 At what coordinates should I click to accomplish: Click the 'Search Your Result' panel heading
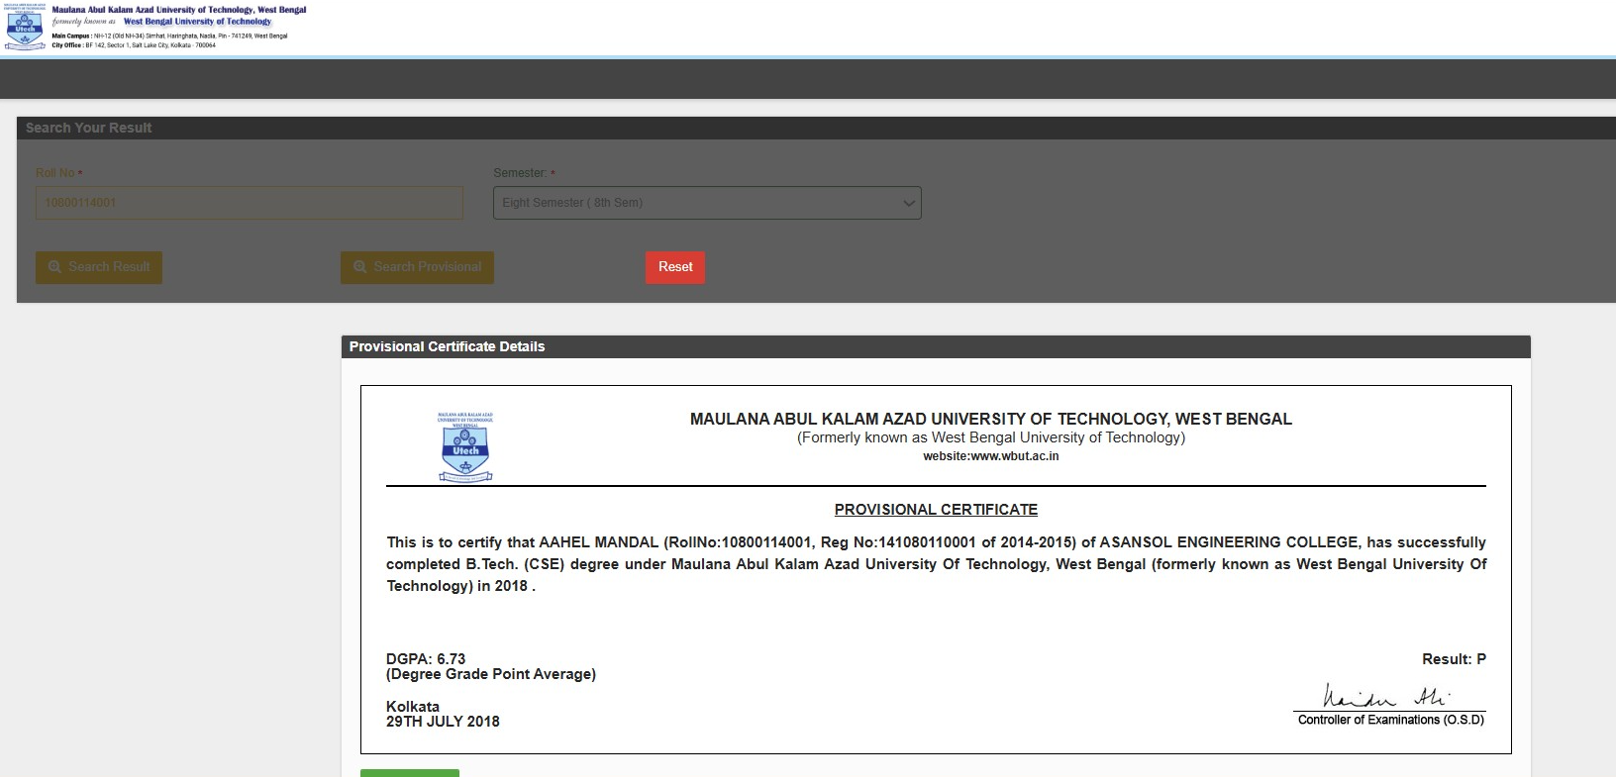click(x=89, y=128)
